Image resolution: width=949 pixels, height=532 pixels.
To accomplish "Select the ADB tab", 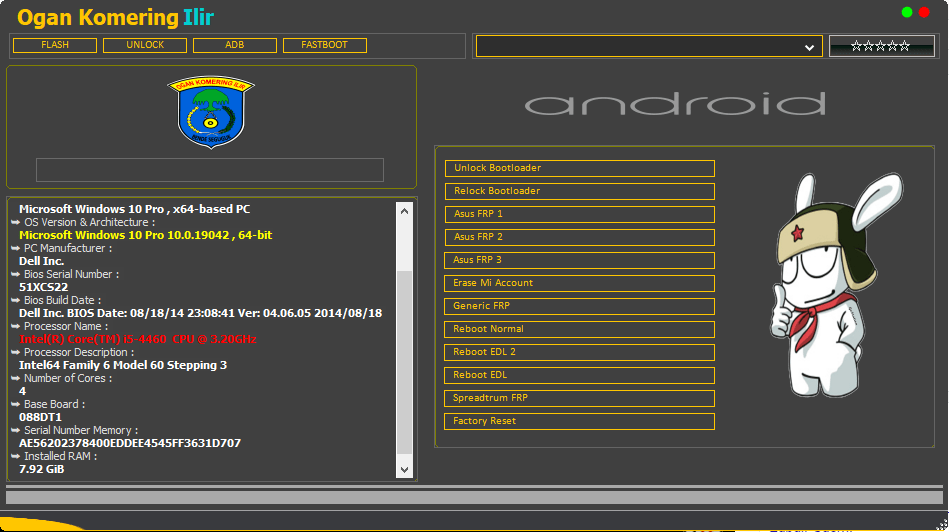I will pos(235,45).
